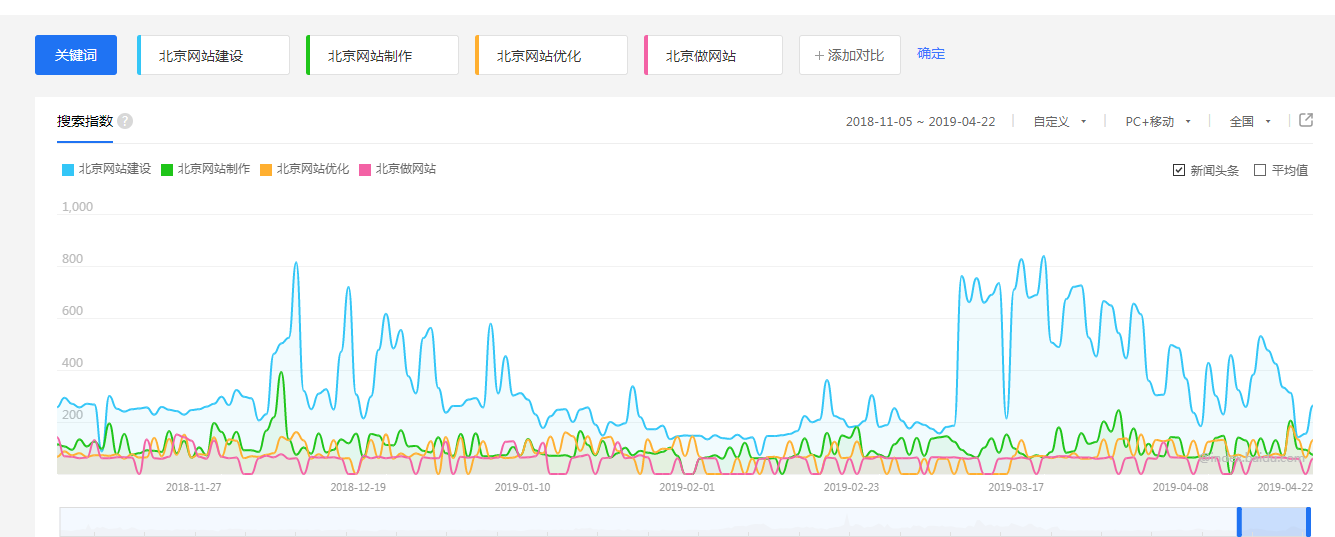Toggle the 北京网站制作 green legend swatch
The image size is (1335, 537).
point(167,170)
